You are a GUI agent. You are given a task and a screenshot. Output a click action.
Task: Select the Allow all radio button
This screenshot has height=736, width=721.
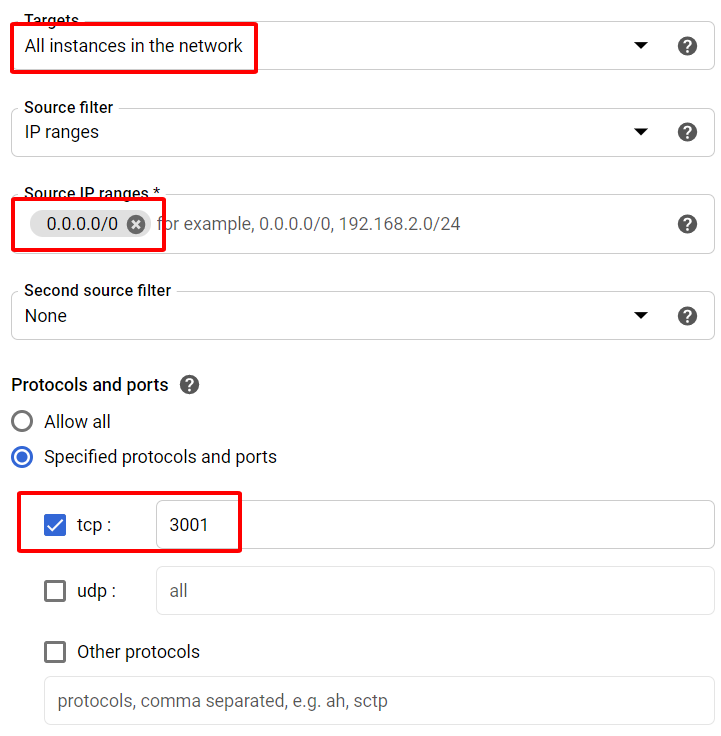(x=22, y=421)
